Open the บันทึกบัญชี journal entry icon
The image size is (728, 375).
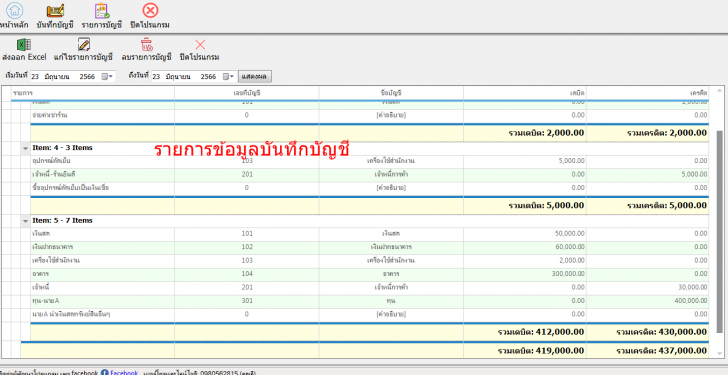pyautogui.click(x=55, y=10)
